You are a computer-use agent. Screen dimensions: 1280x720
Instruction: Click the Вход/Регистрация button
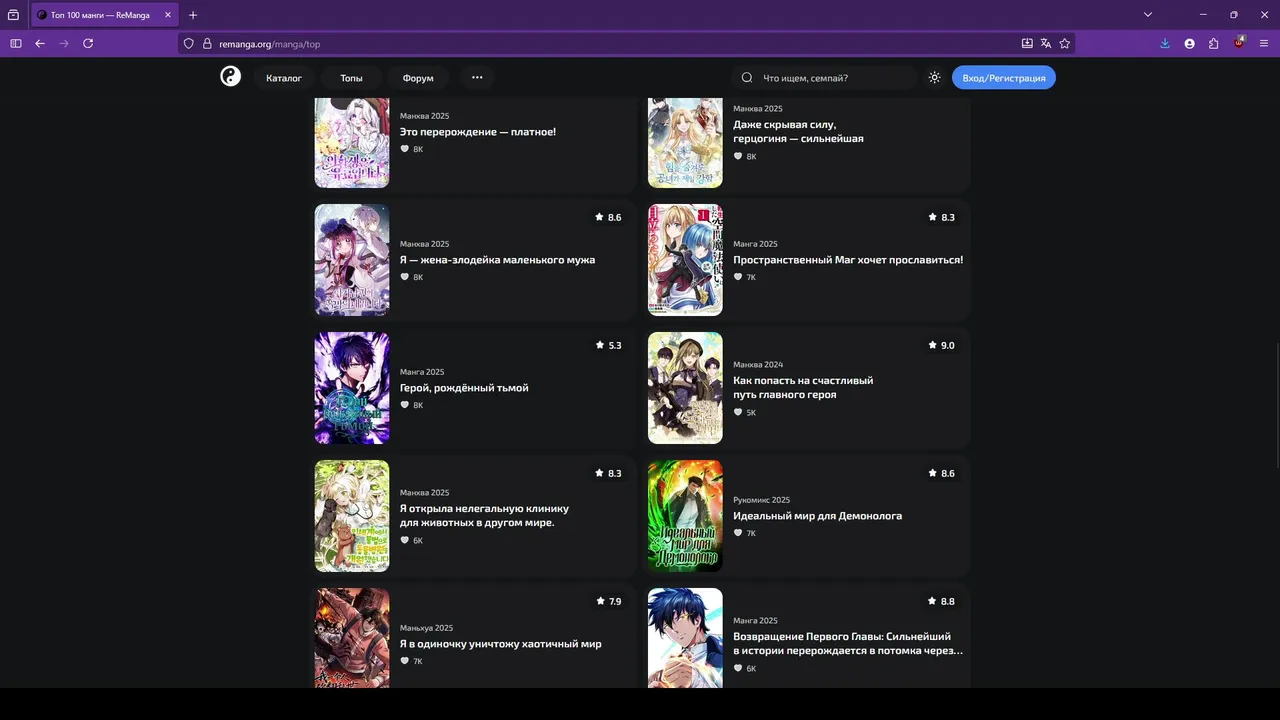[1004, 78]
